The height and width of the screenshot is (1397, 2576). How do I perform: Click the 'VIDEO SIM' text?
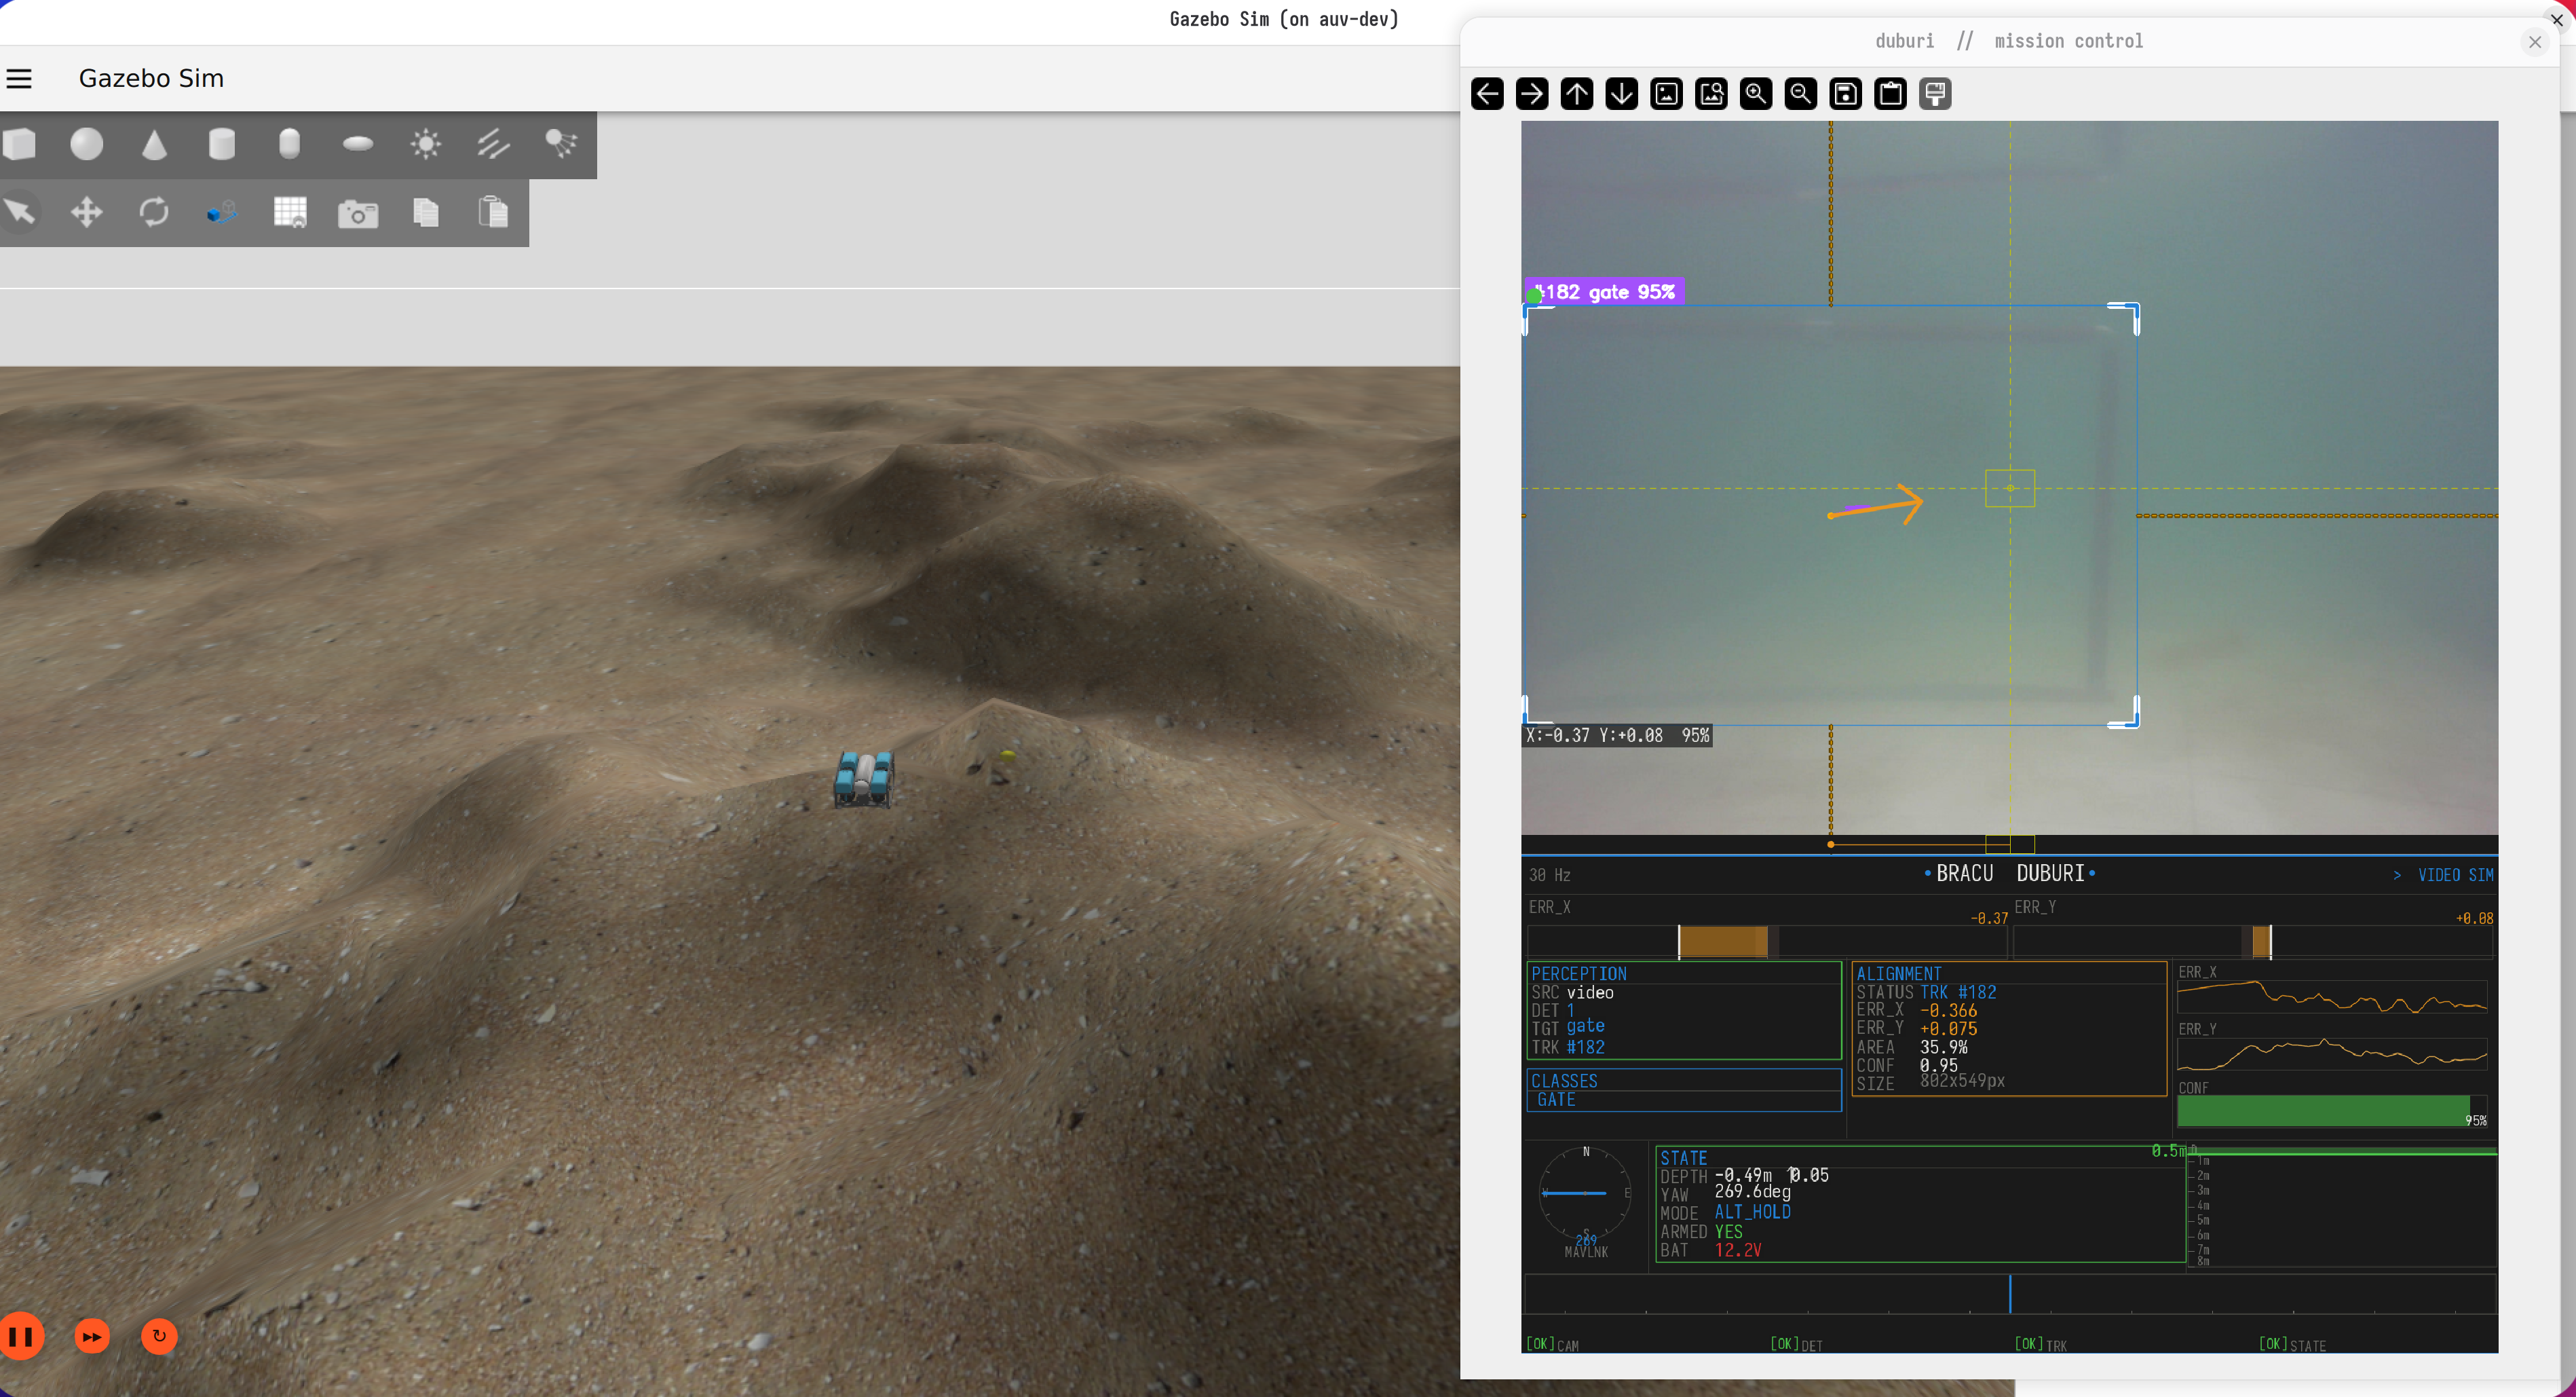(x=2455, y=875)
